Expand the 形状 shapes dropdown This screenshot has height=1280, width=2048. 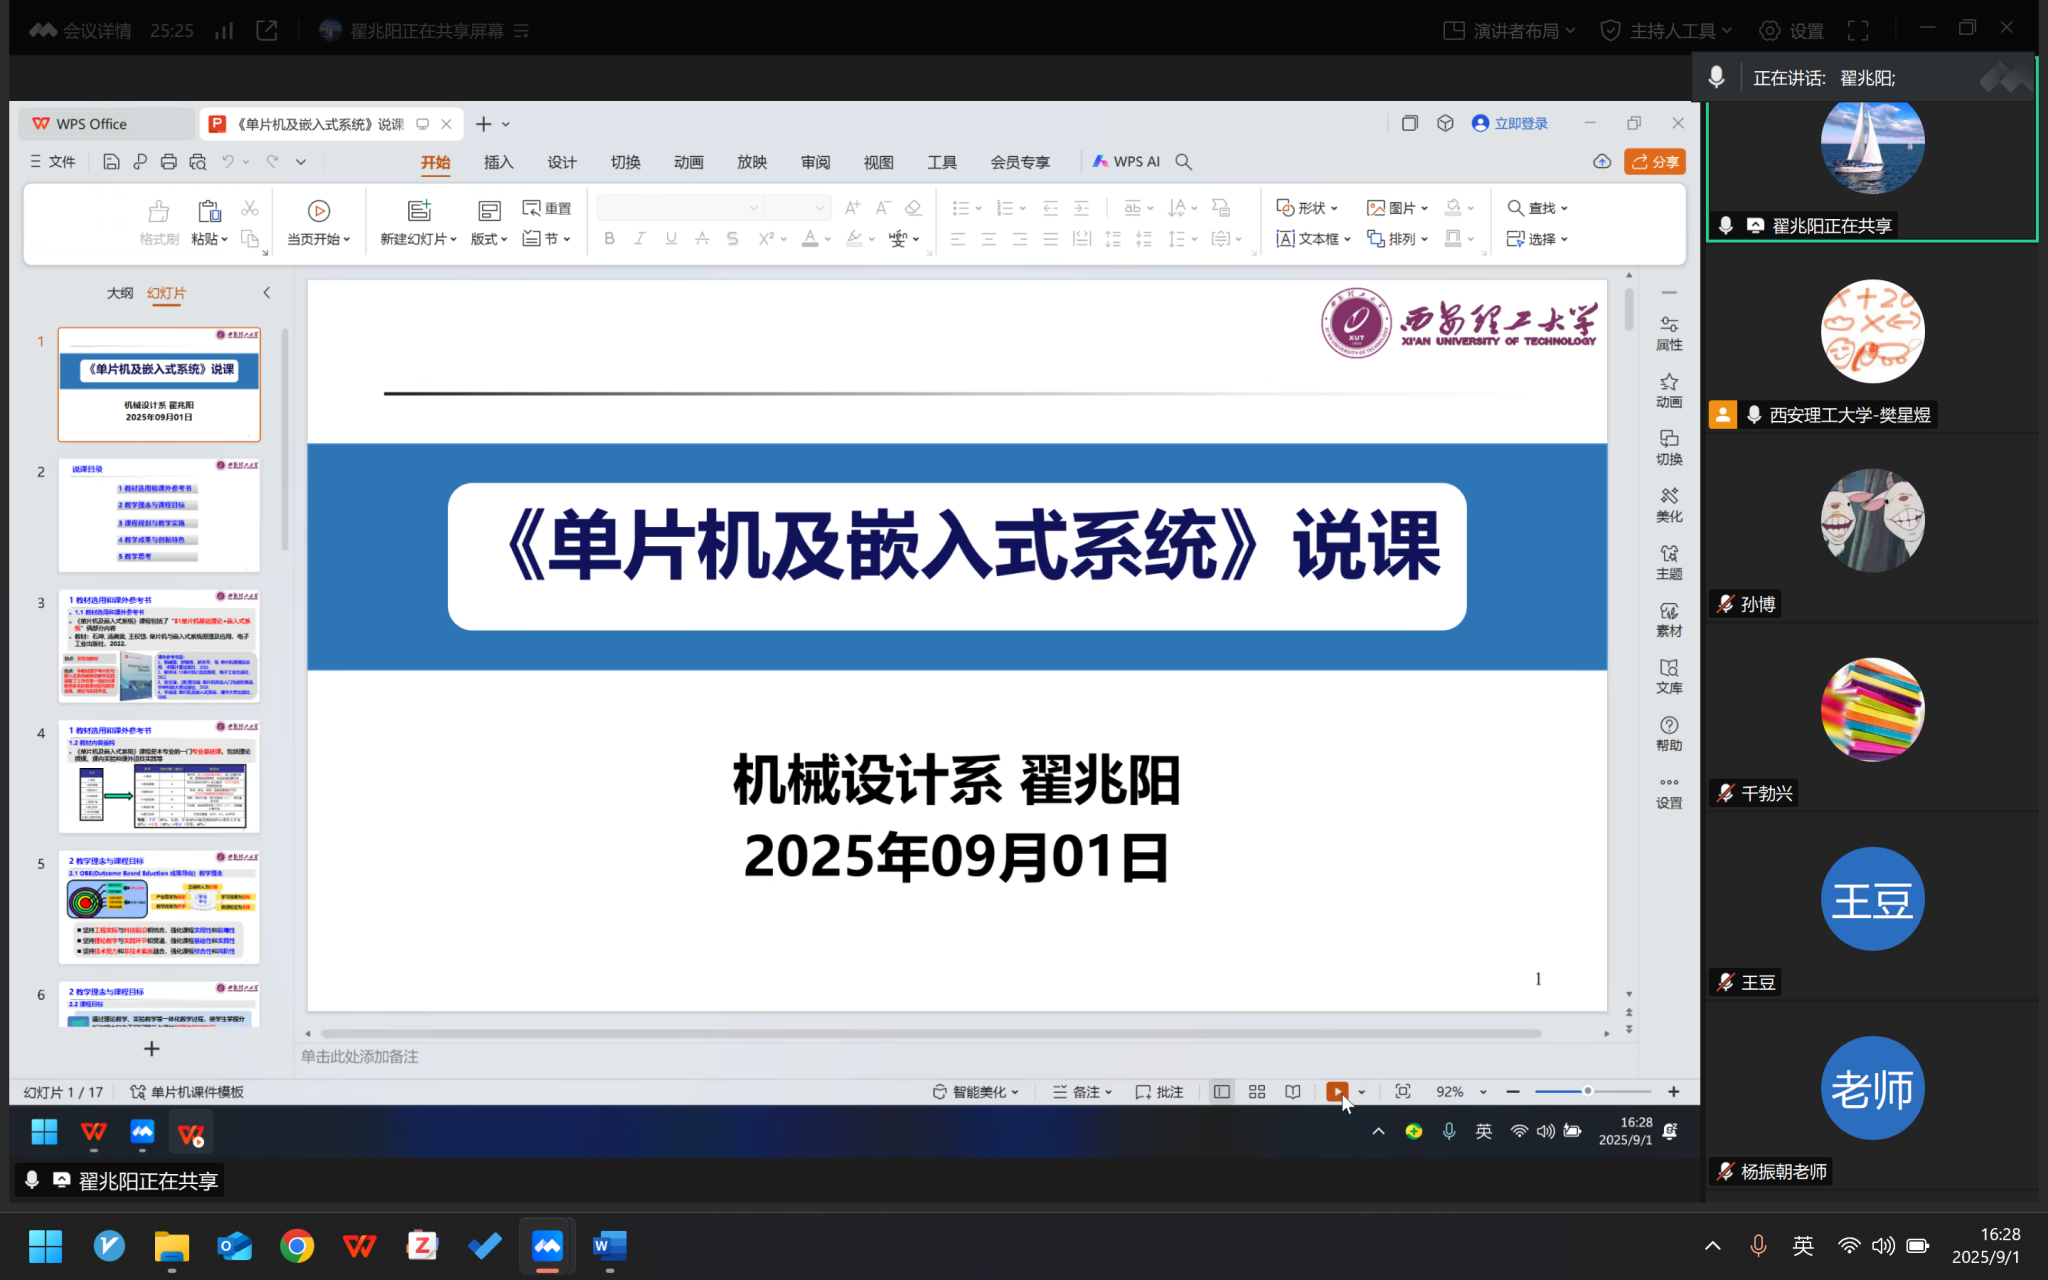pos(1308,208)
